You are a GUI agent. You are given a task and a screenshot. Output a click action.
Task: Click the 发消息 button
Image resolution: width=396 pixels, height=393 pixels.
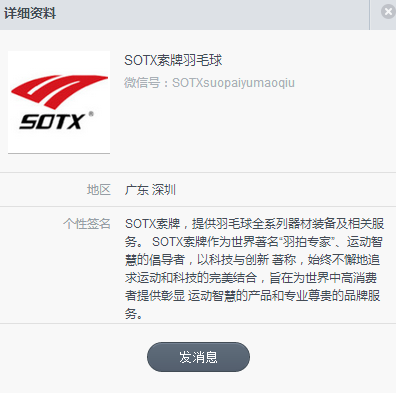click(198, 357)
